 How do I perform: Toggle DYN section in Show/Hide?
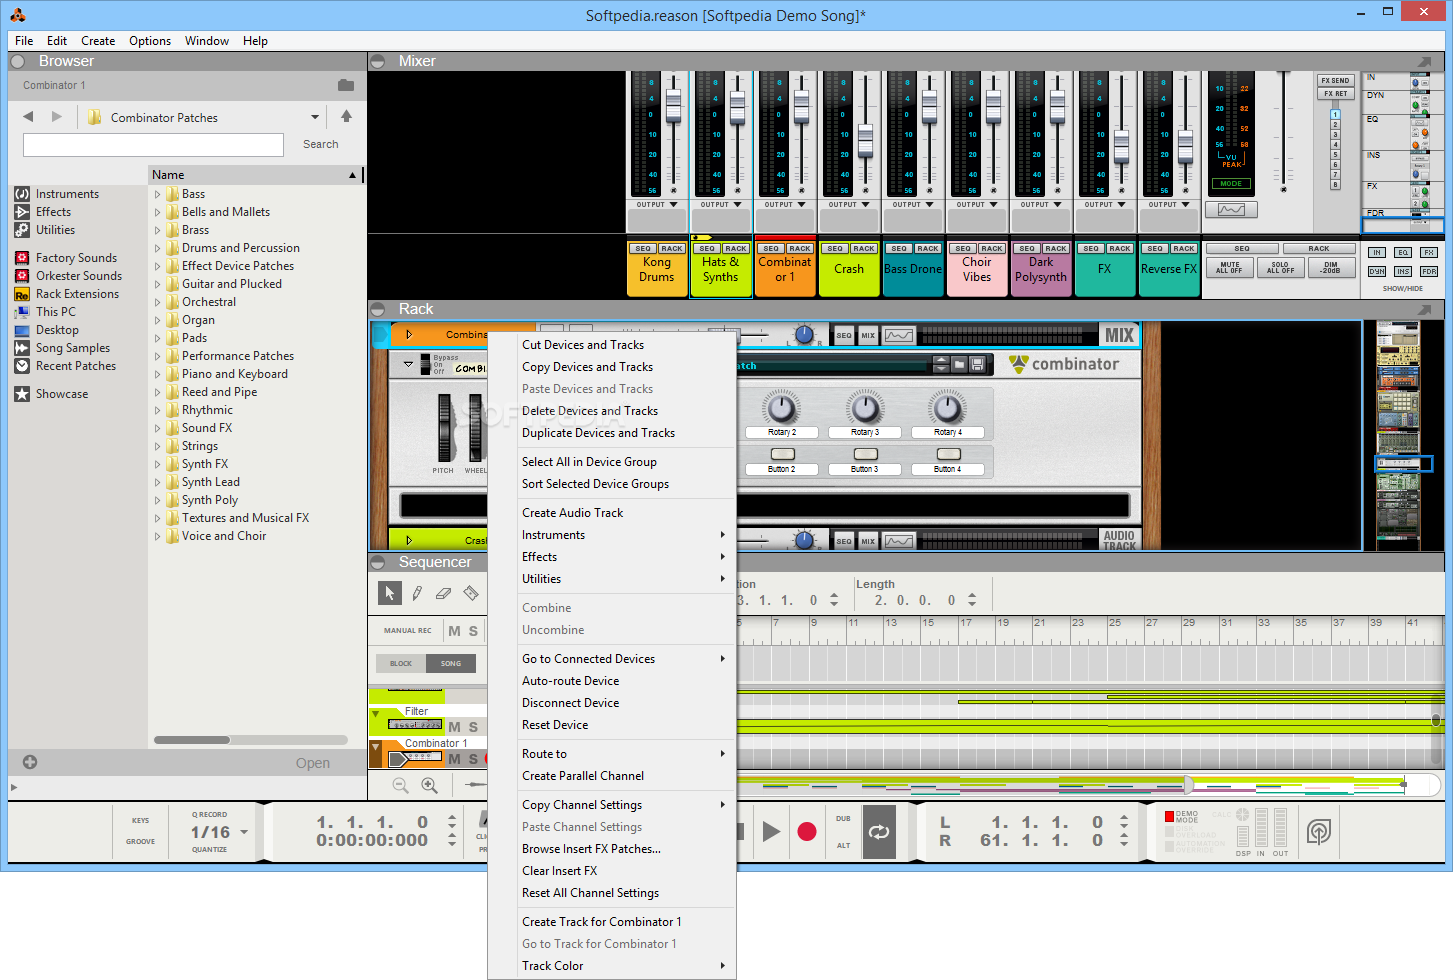click(x=1377, y=271)
